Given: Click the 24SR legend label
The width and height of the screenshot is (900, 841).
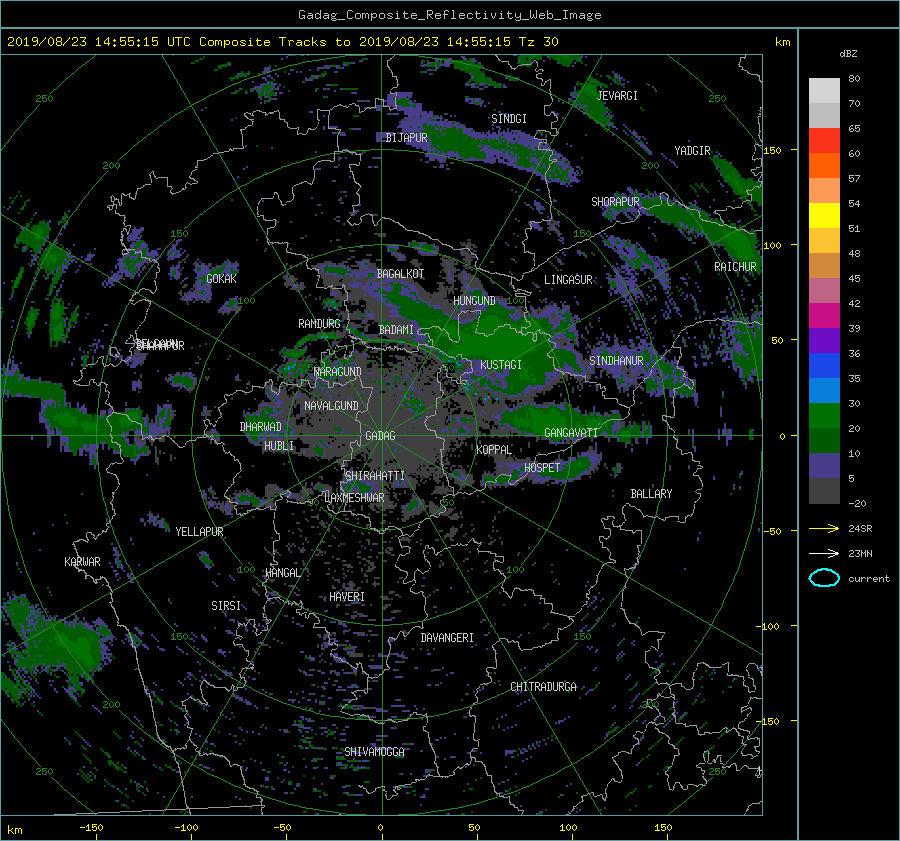Looking at the screenshot, I should 860,529.
